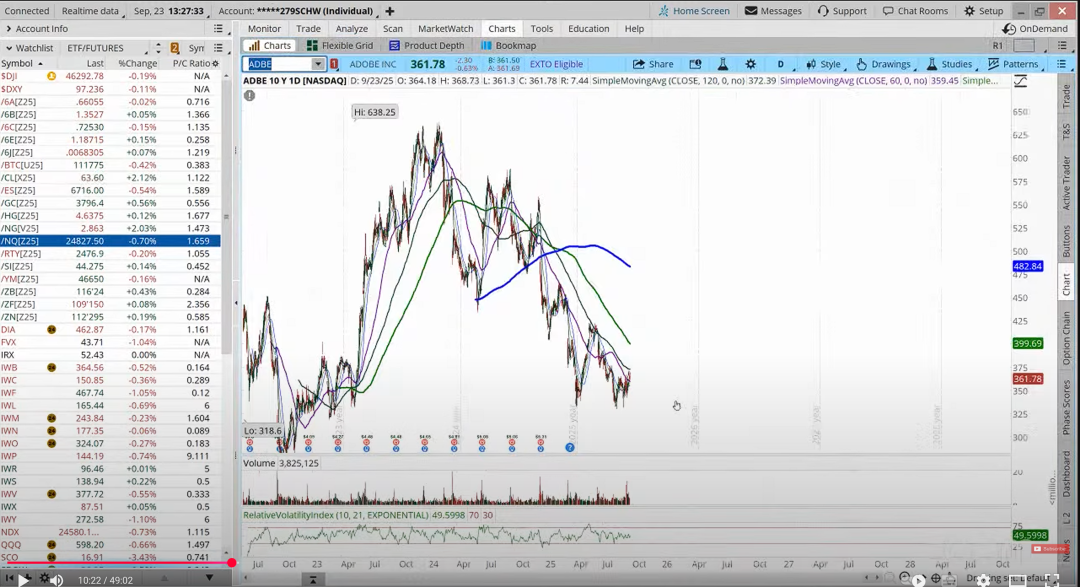Open the MarketWatch tab
1080x587 pixels.
(x=446, y=29)
